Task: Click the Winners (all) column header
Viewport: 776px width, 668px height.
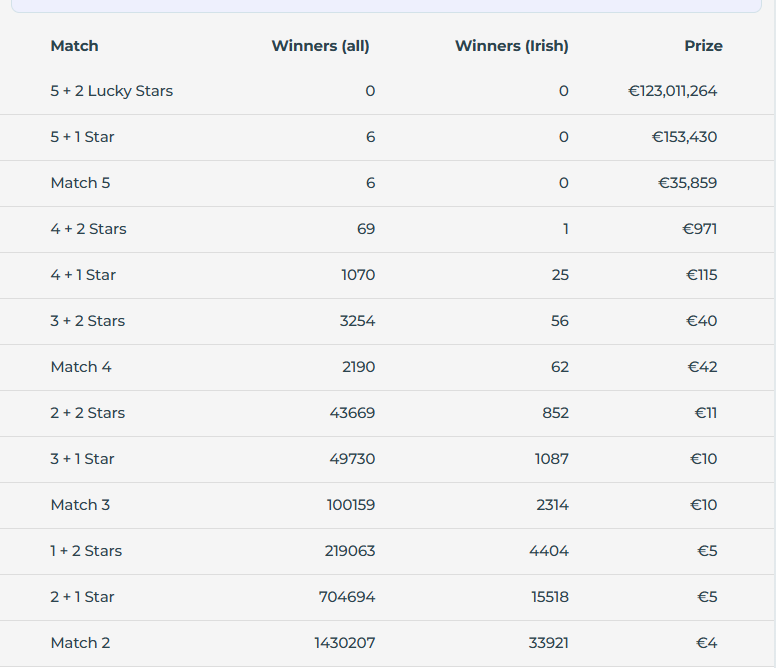Action: pos(320,46)
